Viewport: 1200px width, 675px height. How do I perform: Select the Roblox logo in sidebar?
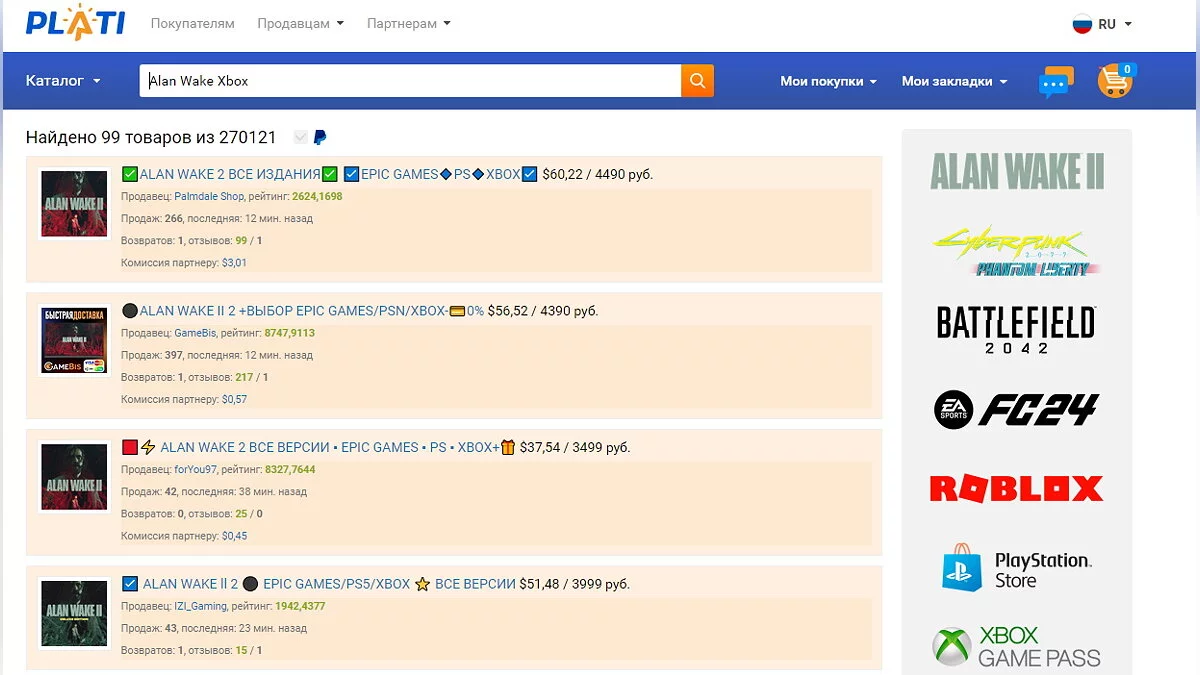[1016, 488]
